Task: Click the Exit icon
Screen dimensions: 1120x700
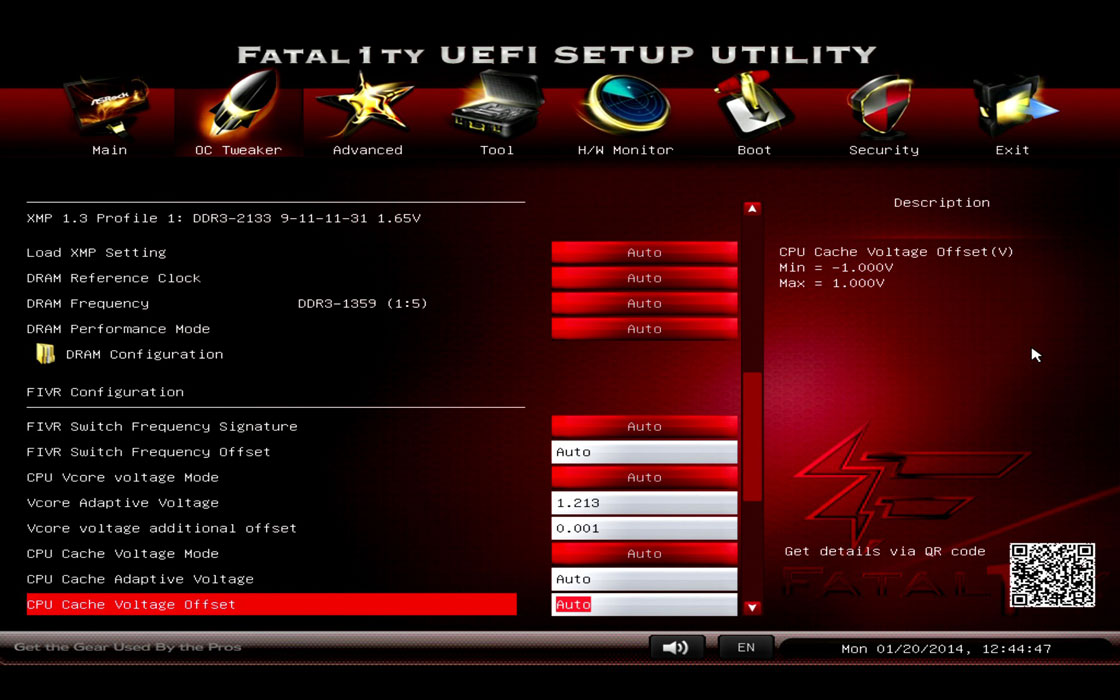Action: point(1012,108)
